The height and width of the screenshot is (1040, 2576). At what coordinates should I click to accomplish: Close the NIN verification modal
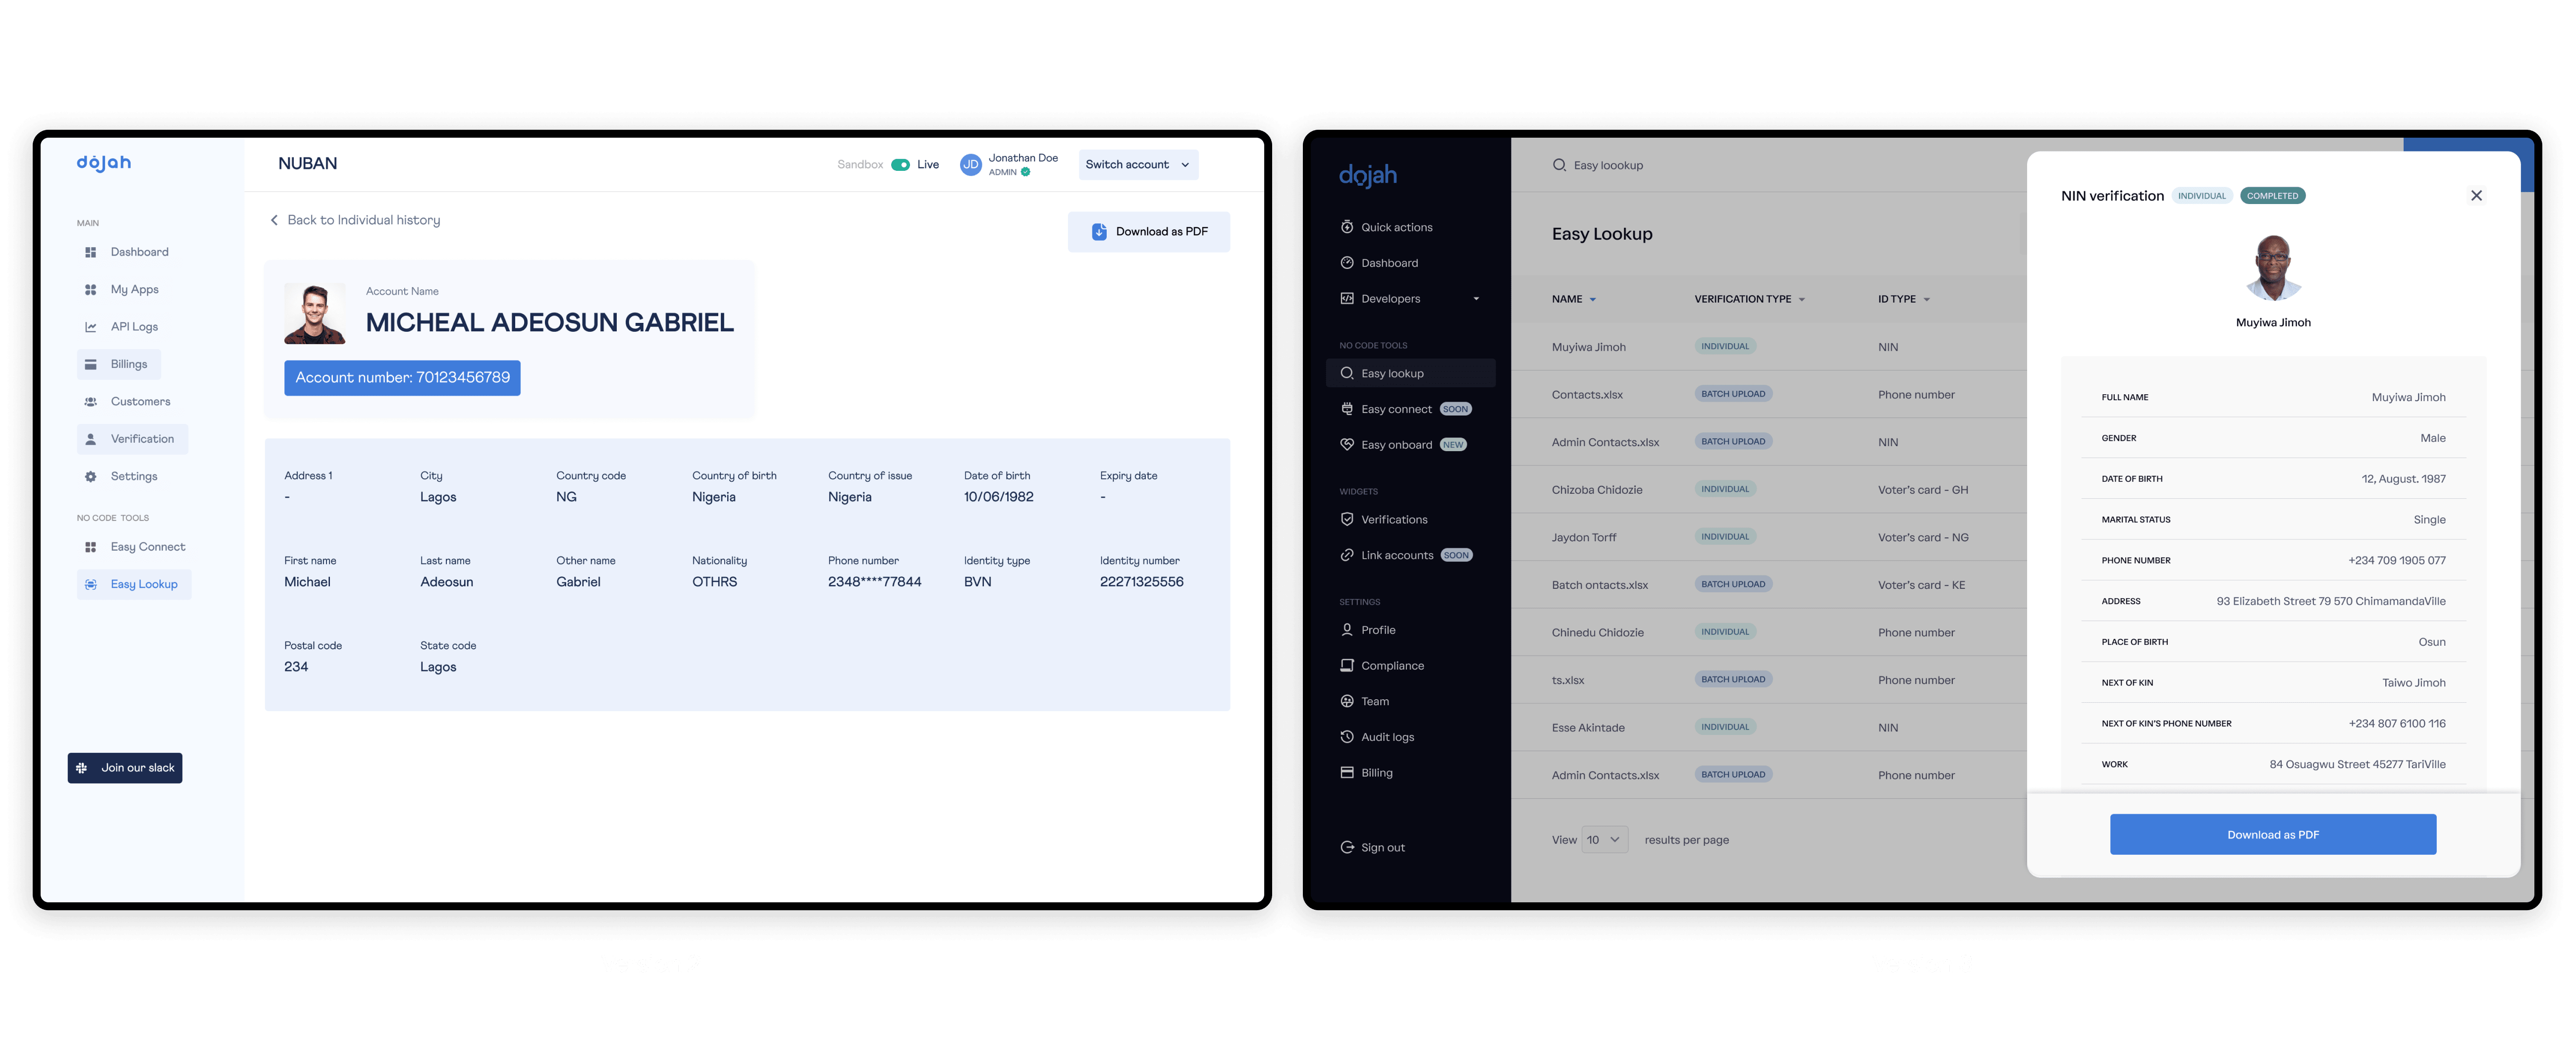click(x=2477, y=195)
